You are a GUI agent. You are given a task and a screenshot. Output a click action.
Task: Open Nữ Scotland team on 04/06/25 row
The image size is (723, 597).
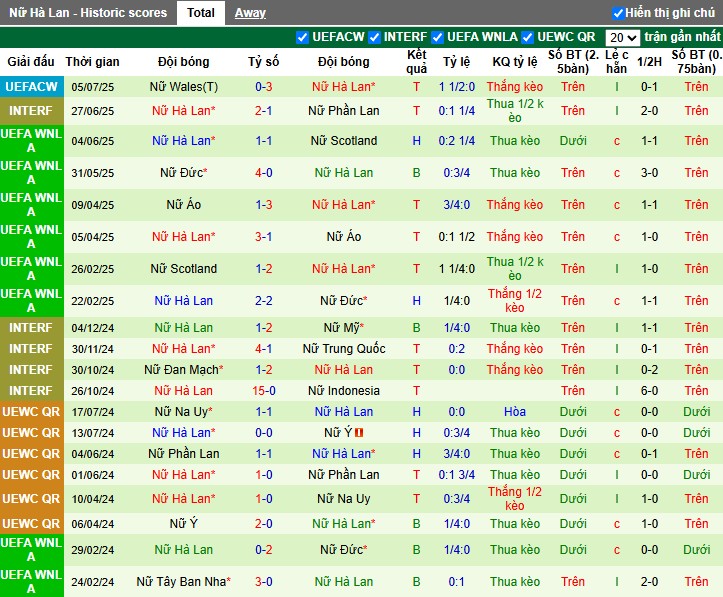click(x=344, y=141)
